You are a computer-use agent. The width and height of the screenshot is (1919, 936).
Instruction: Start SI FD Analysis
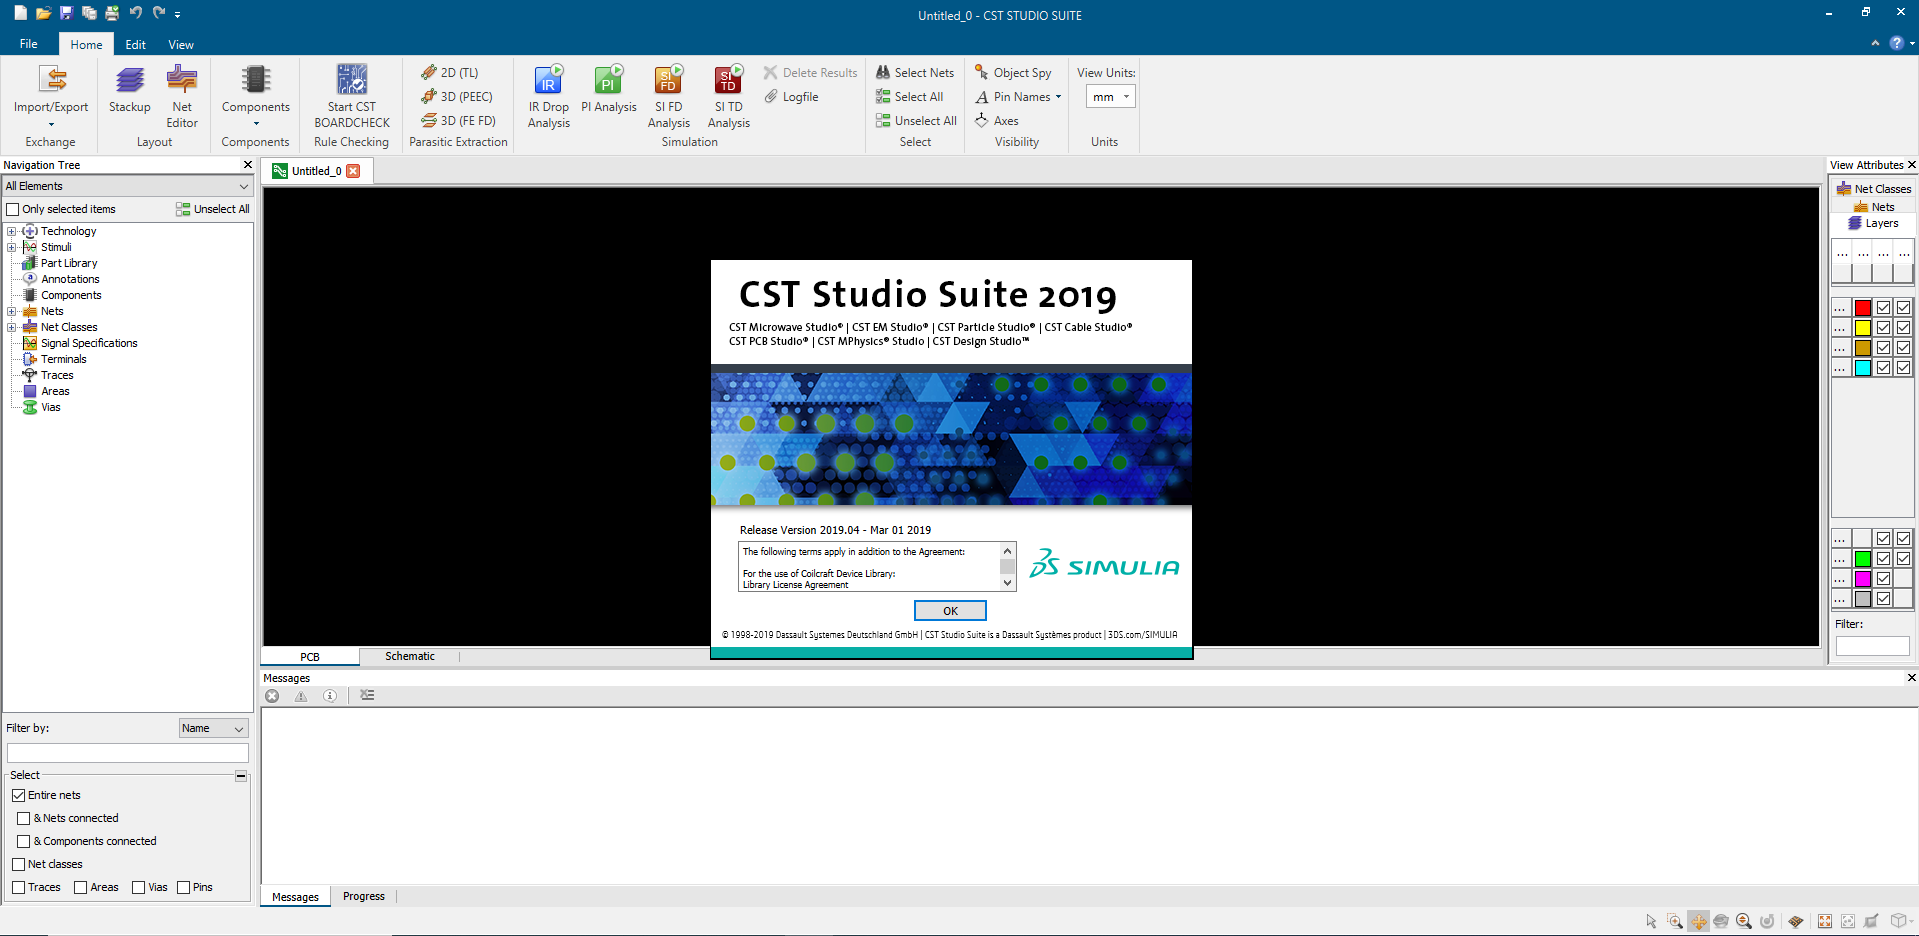click(669, 96)
